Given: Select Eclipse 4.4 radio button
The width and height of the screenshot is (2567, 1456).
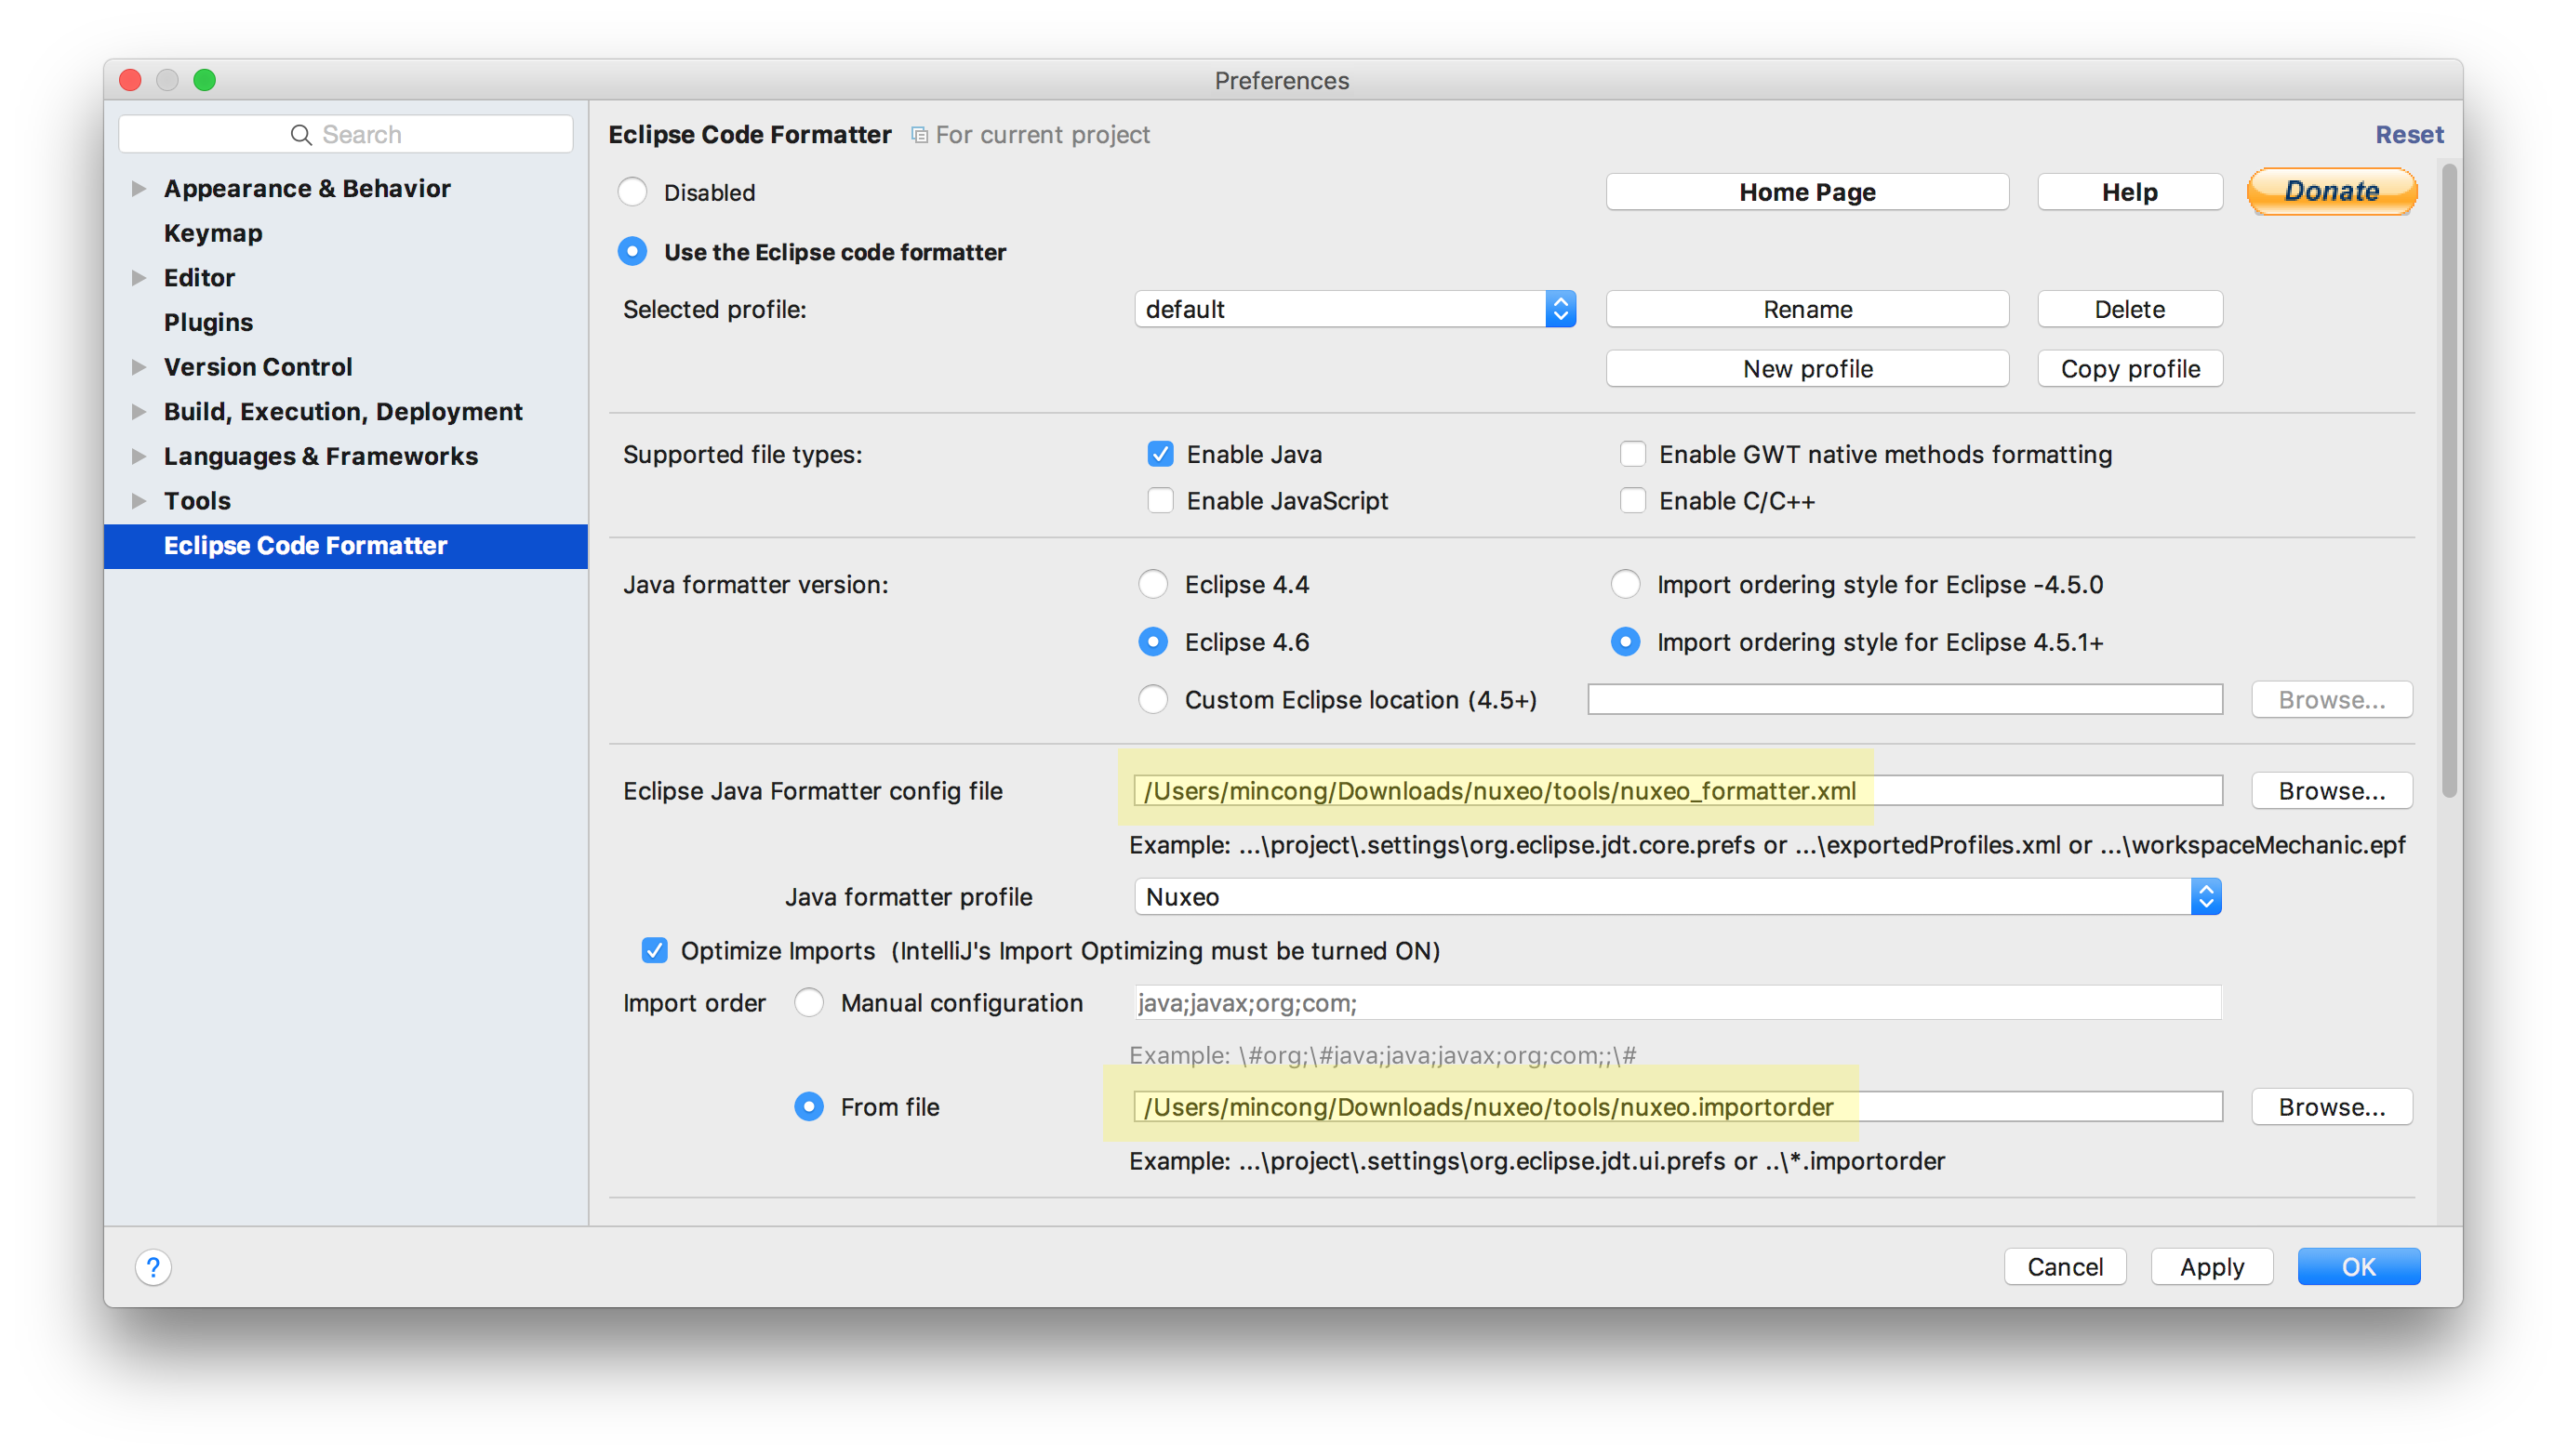Looking at the screenshot, I should (1157, 584).
